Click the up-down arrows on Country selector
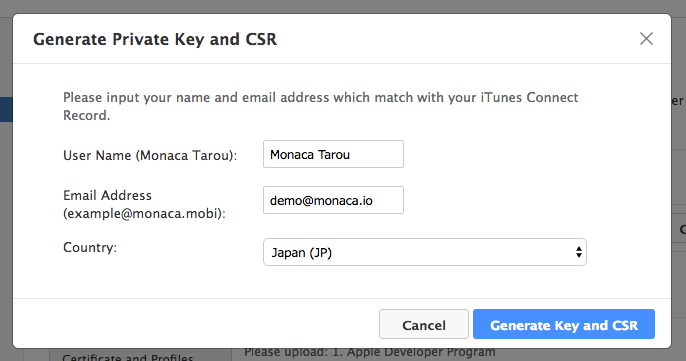This screenshot has height=361, width=686. pyautogui.click(x=578, y=252)
